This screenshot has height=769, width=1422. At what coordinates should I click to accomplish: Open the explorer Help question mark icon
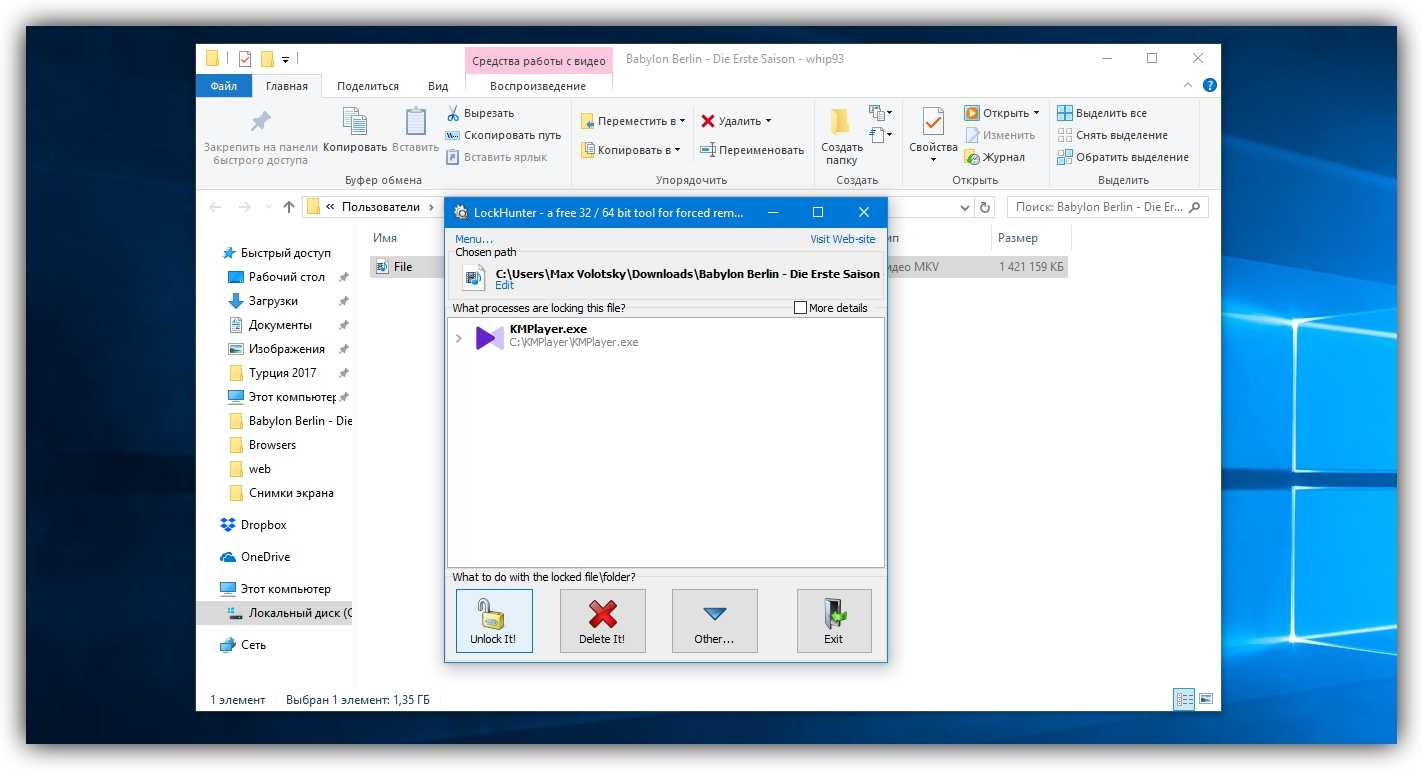point(1209,86)
